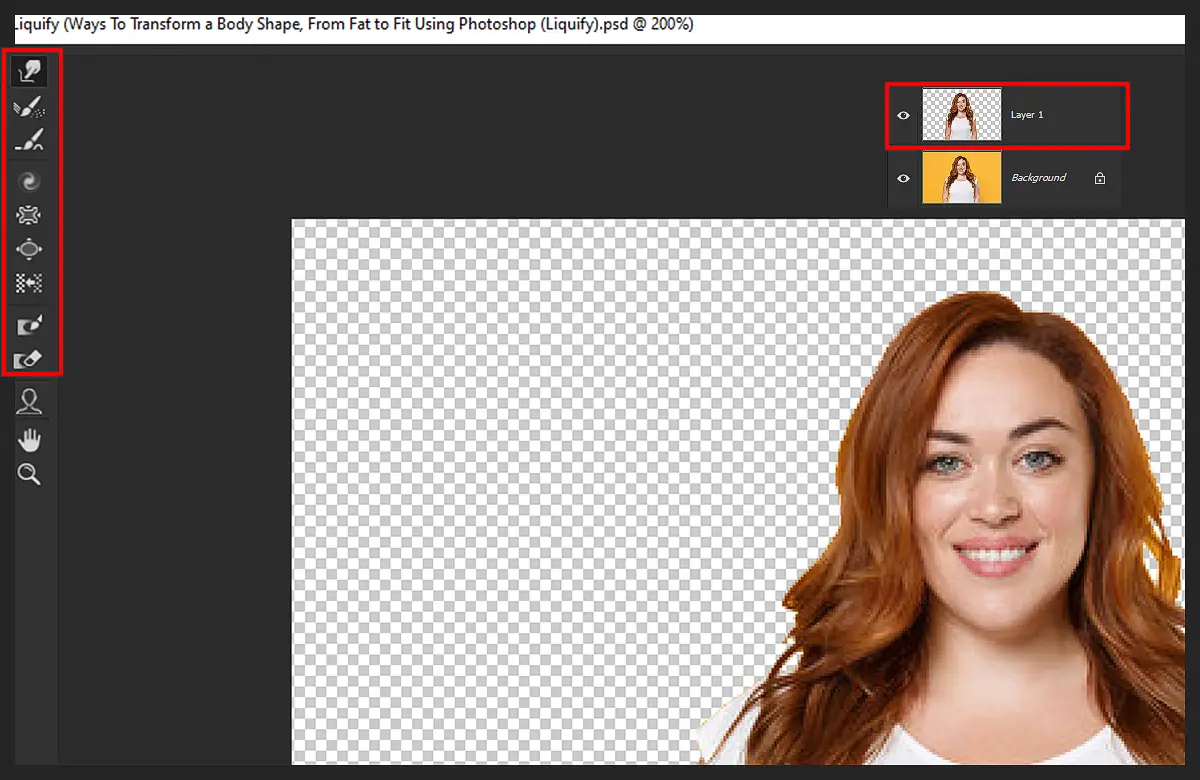This screenshot has height=780, width=1200.
Task: Choose the Smooth tool
Action: tap(30, 140)
